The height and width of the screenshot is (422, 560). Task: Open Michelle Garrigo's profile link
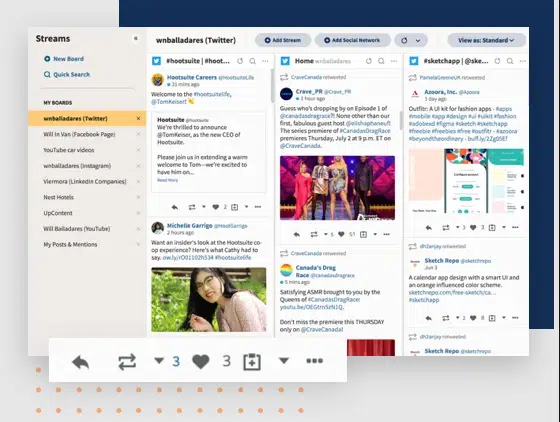pos(190,226)
